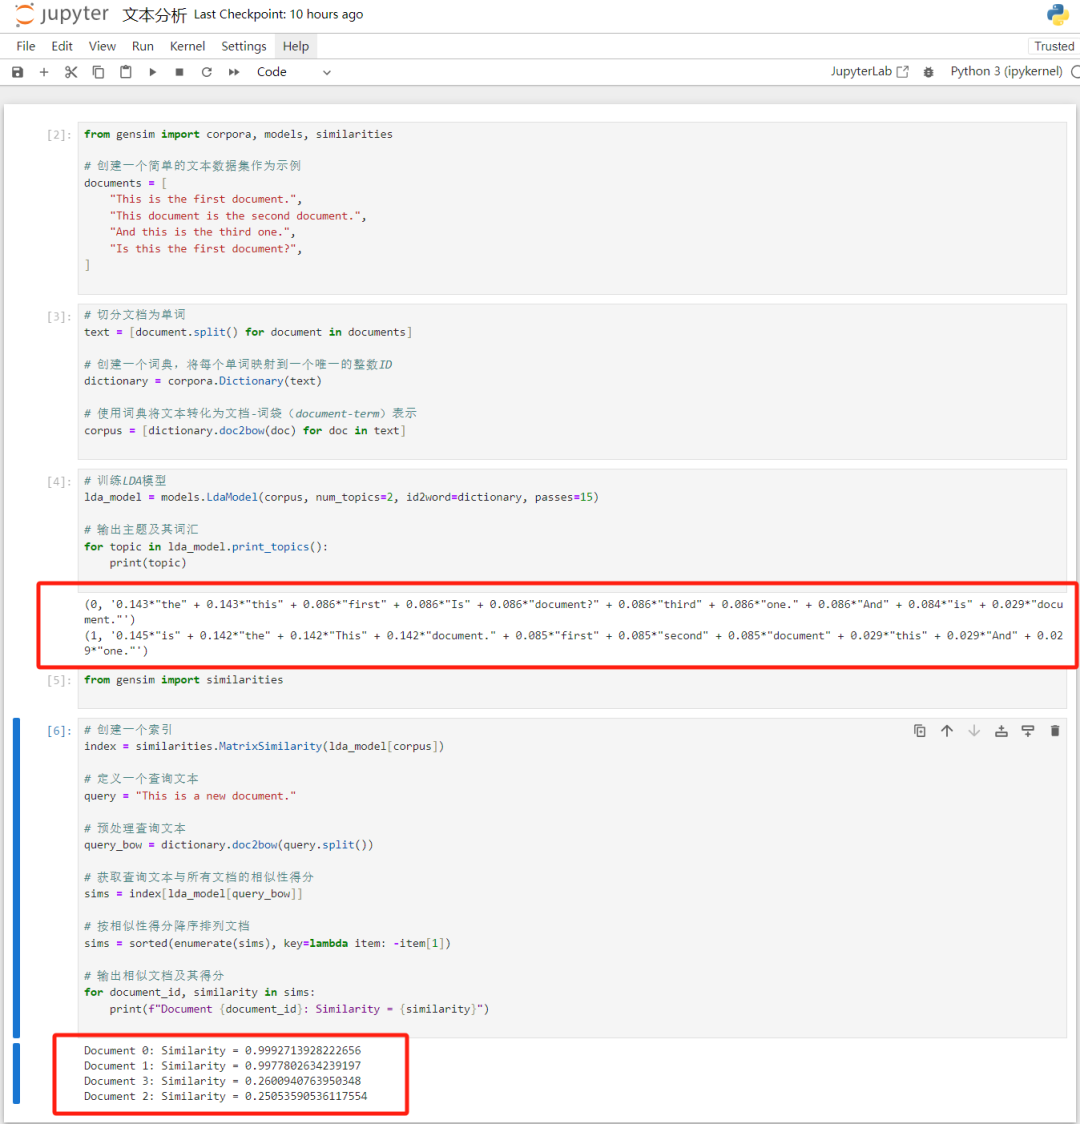Open the Help menu
Viewport: 1080px width, 1124px height.
pos(295,46)
